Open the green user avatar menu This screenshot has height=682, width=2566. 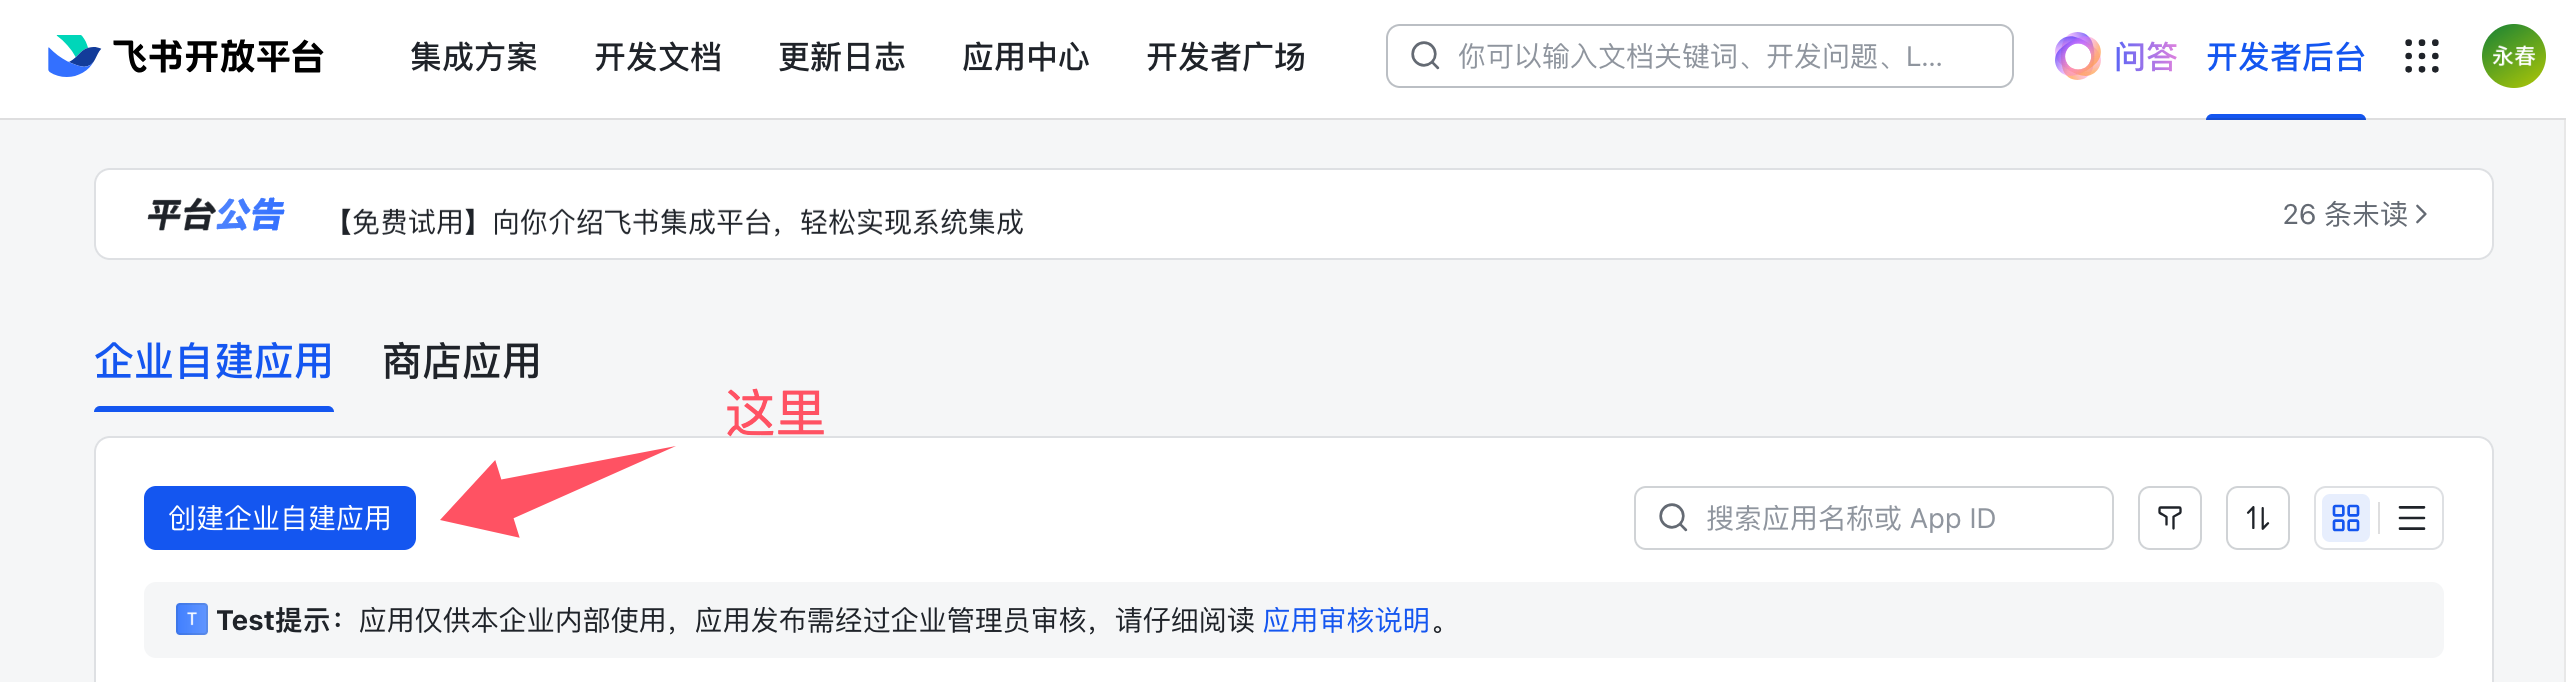point(2512,57)
